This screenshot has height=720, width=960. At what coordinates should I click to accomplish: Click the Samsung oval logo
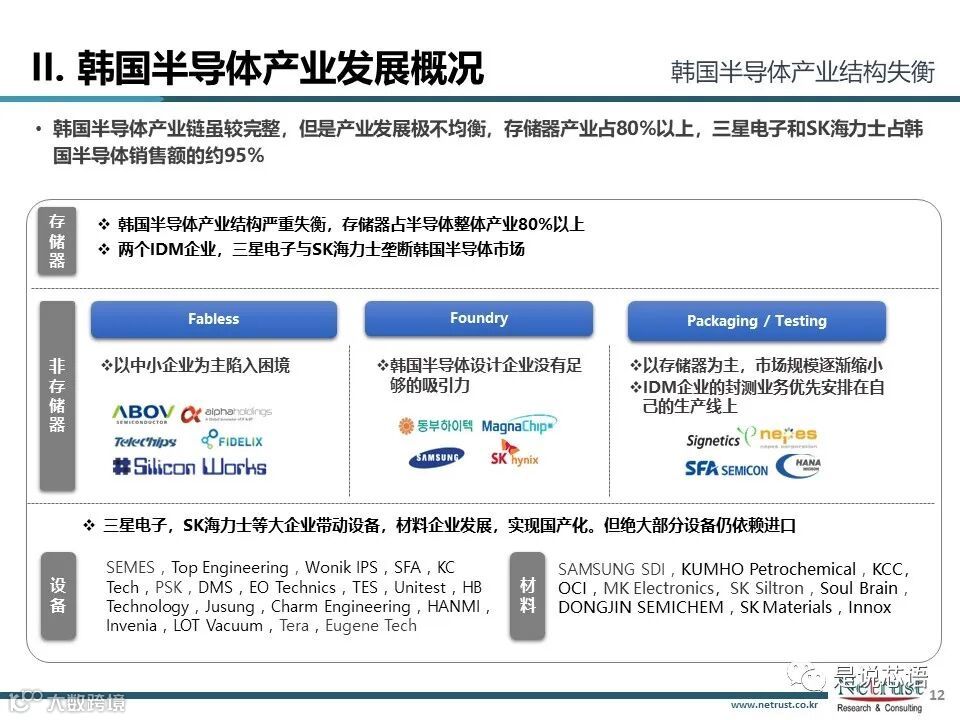437,457
